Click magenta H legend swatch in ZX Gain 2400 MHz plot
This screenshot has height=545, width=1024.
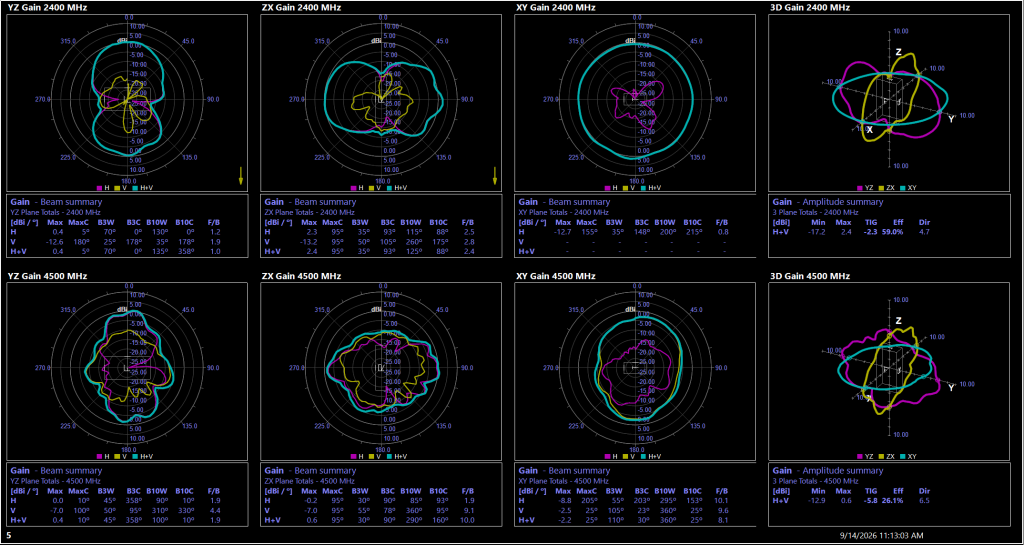(353, 188)
